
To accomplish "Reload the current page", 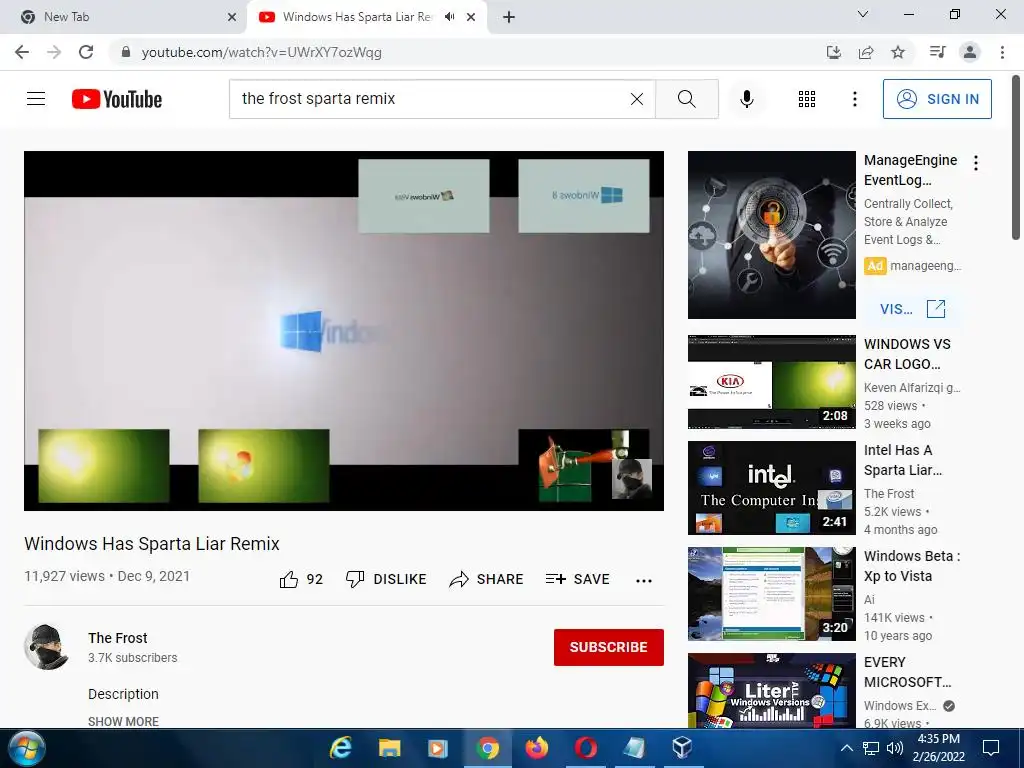I will [86, 52].
